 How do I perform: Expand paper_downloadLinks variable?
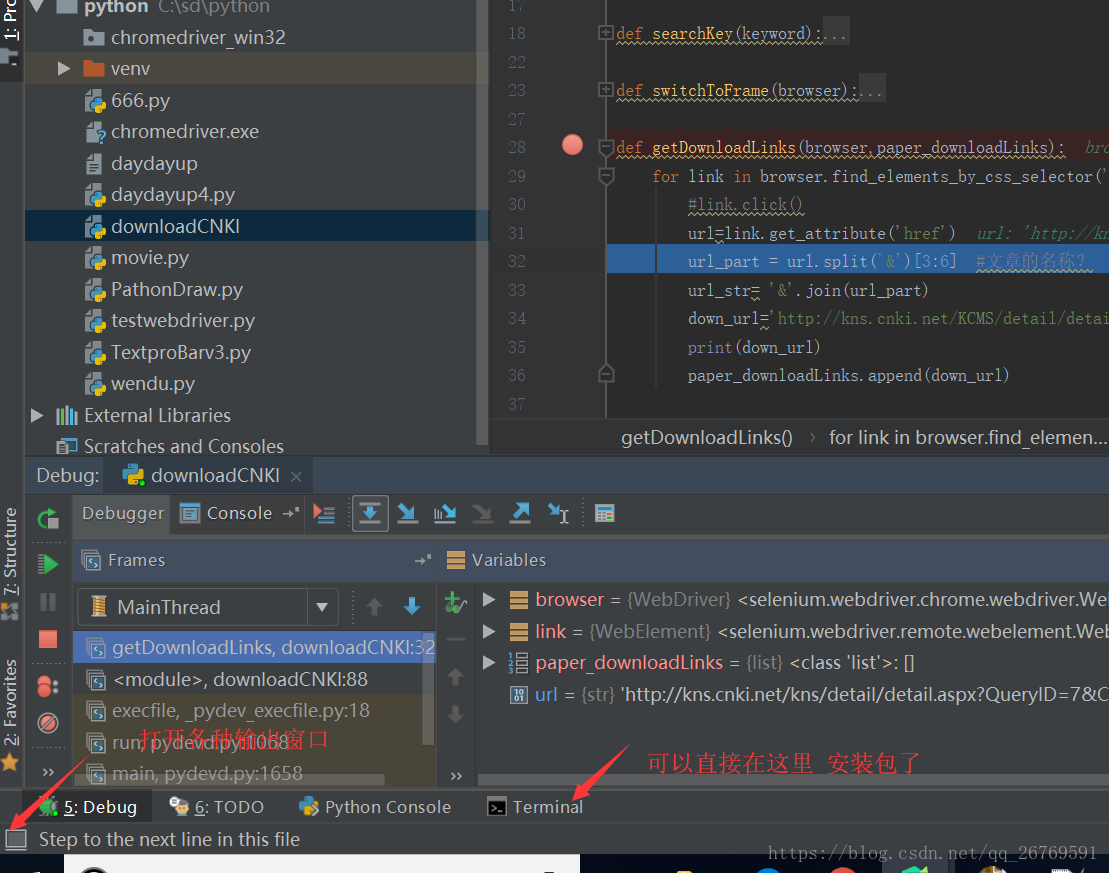tap(489, 663)
